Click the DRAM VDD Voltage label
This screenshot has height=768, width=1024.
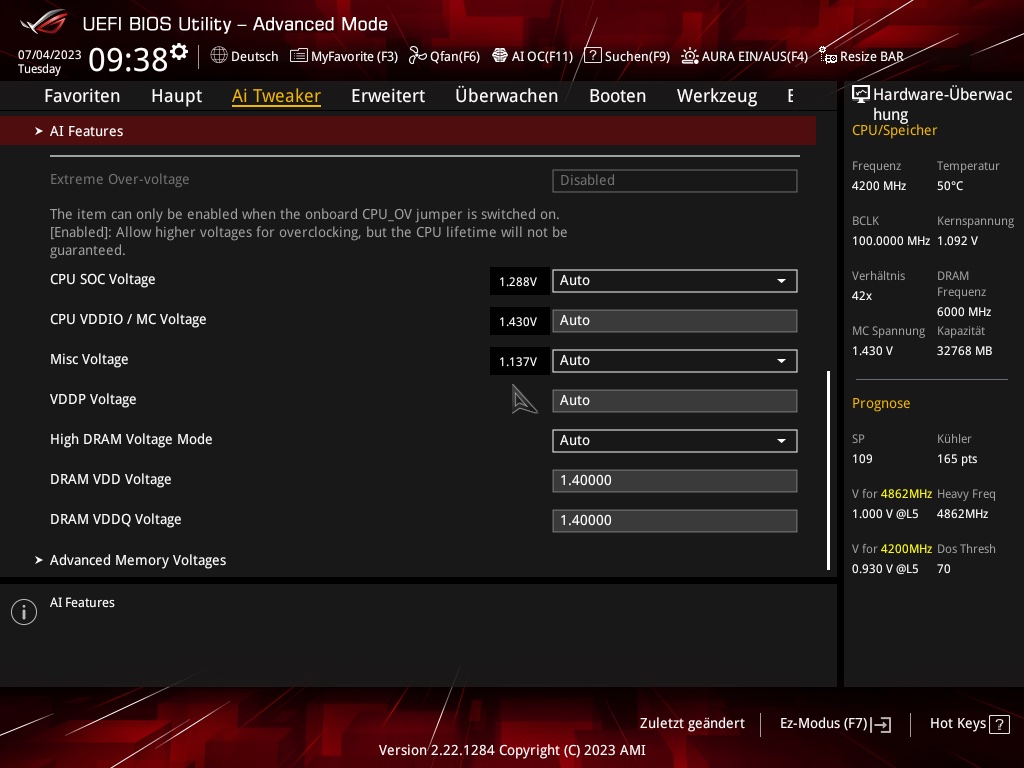point(110,479)
